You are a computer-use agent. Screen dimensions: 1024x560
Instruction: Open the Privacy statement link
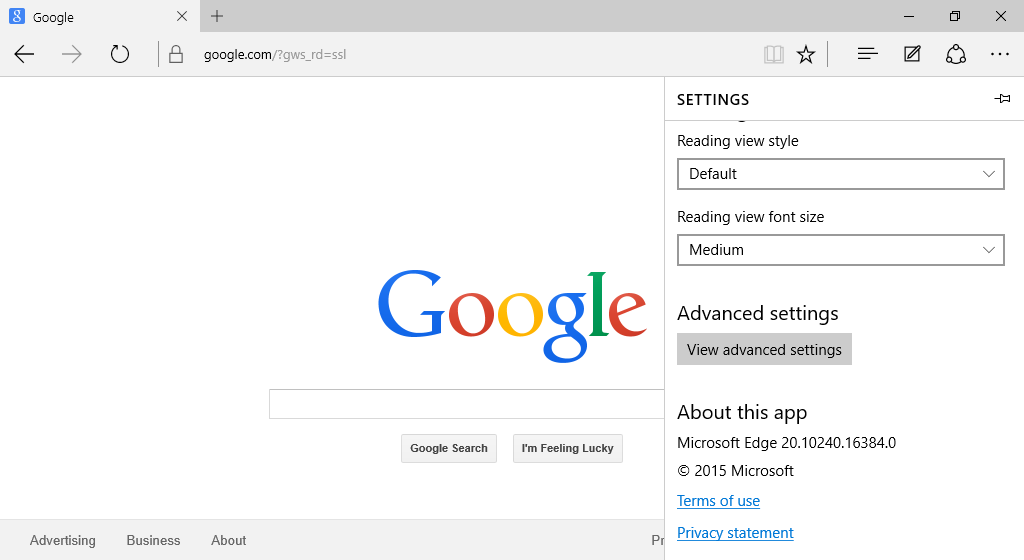pos(735,533)
